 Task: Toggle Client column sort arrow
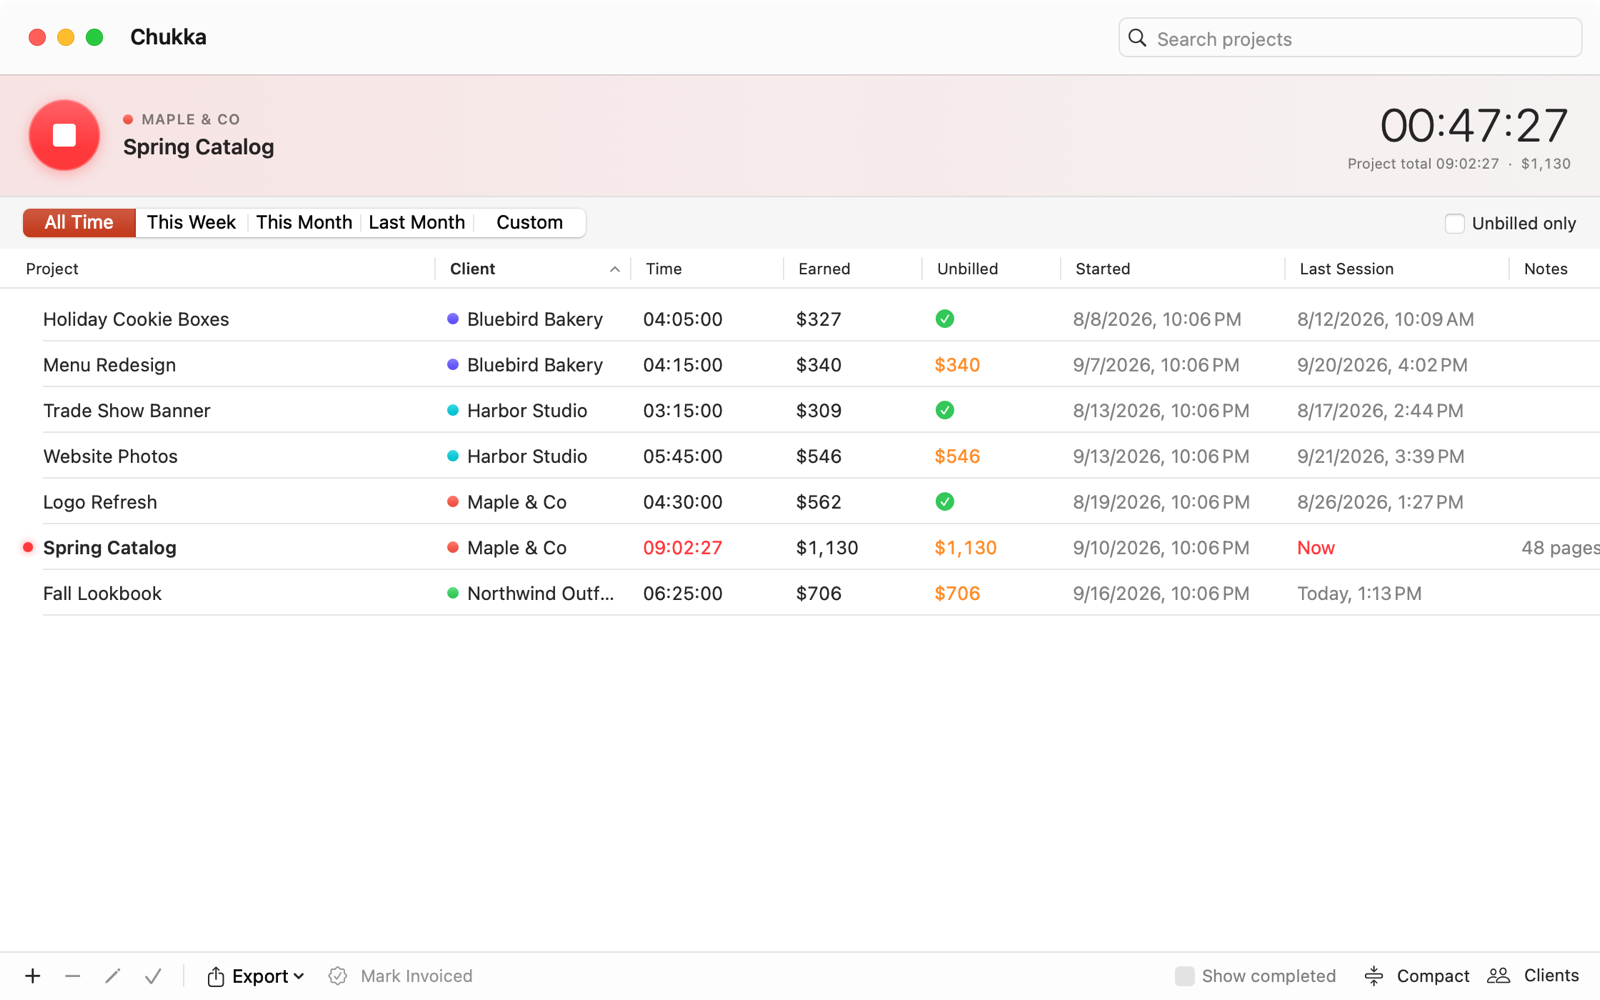614,269
